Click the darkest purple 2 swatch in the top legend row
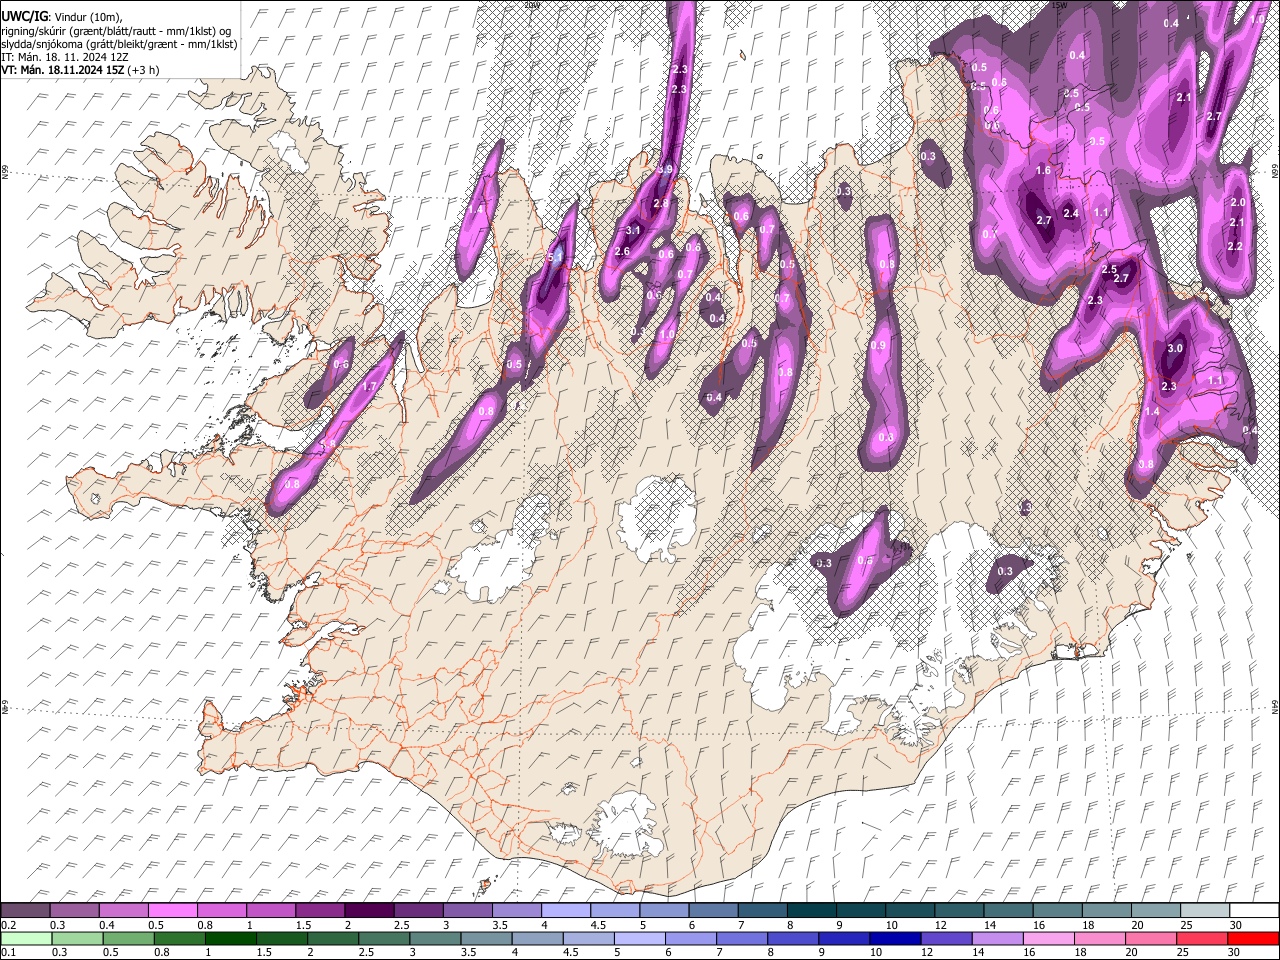The height and width of the screenshot is (960, 1280). (368, 911)
